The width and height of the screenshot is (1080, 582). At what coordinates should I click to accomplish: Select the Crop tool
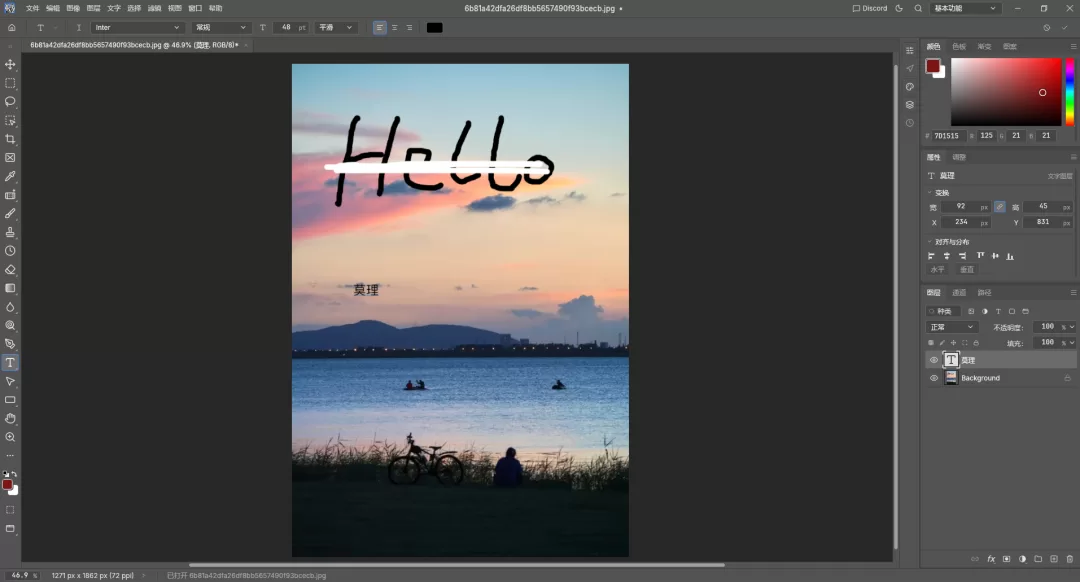pos(10,139)
